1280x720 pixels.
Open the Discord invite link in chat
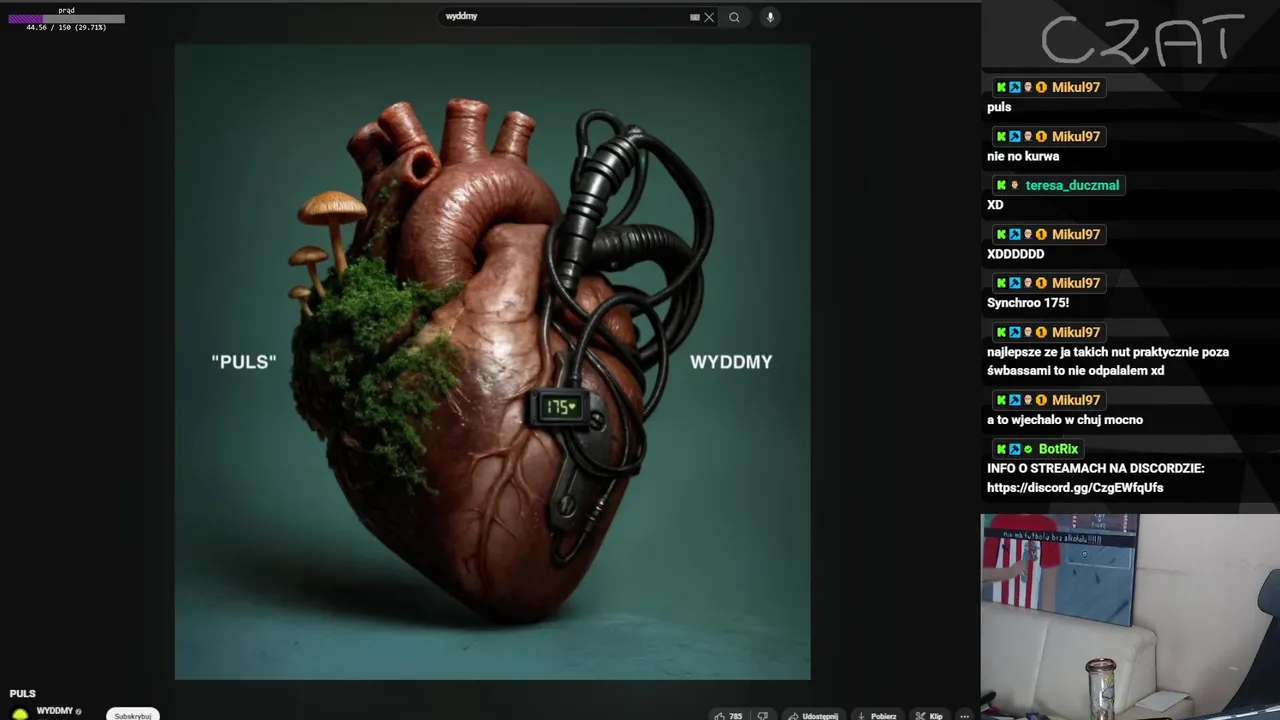tap(1075, 488)
